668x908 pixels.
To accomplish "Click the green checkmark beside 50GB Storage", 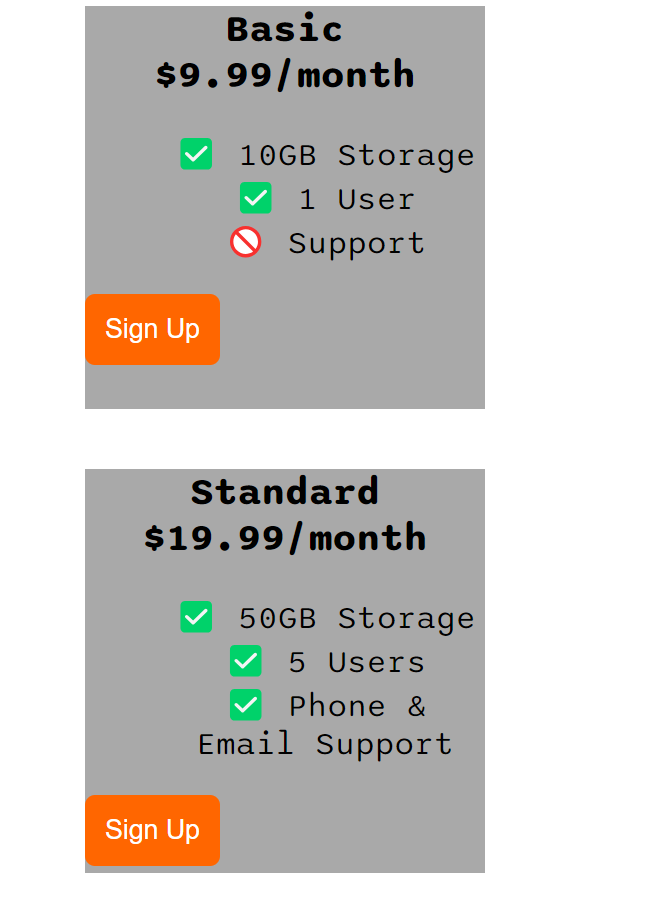I will pos(196,617).
